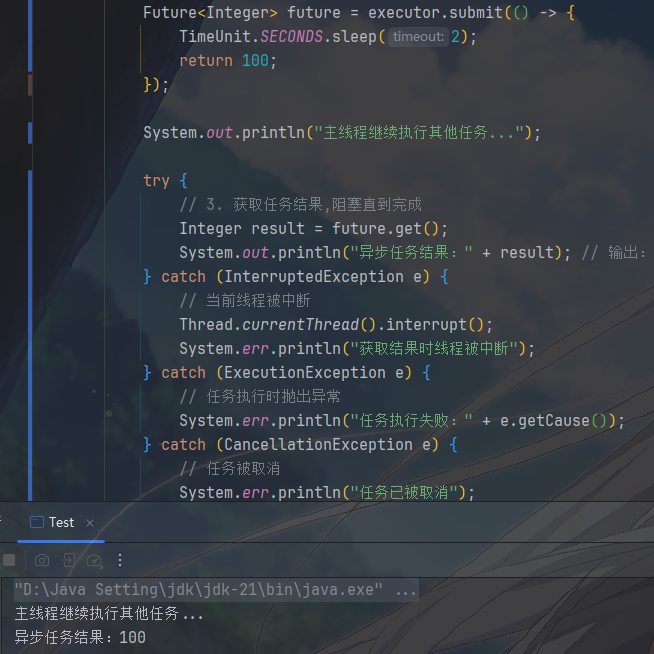This screenshot has width=654, height=654.
Task: Click the exit arrow icon in run toolbar
Action: coord(68,560)
